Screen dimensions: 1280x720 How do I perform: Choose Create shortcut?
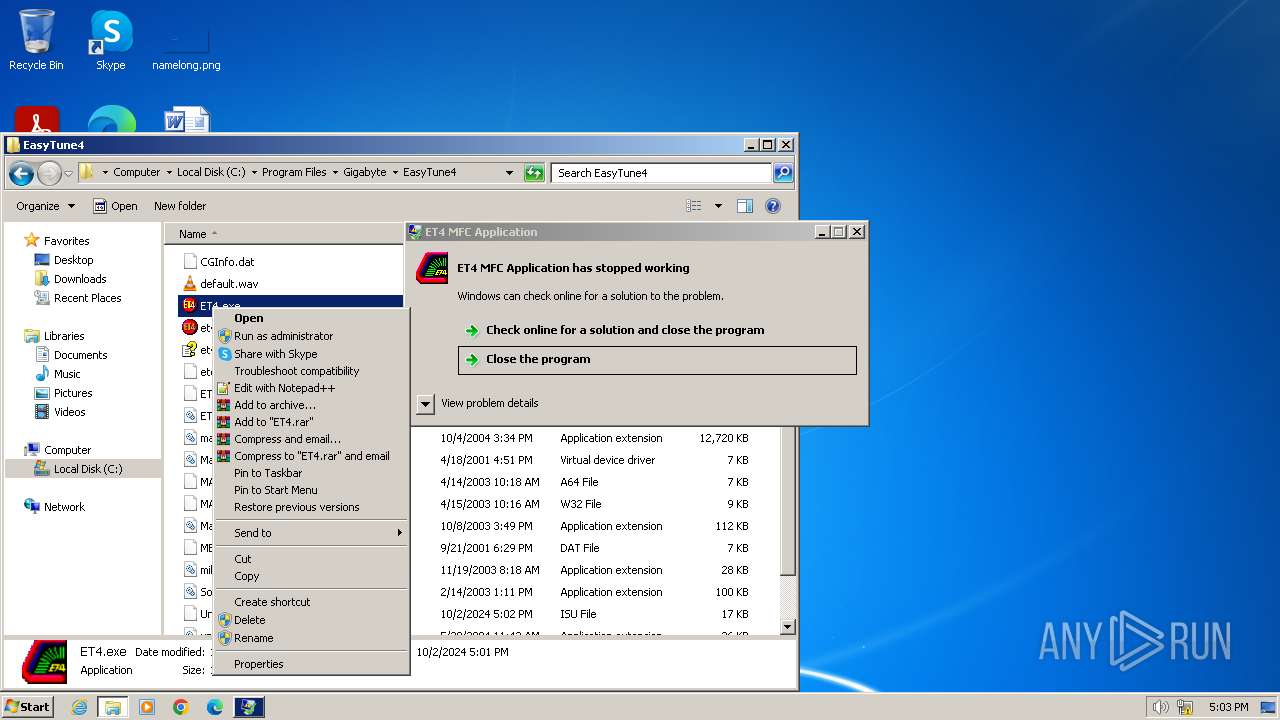pyautogui.click(x=311, y=602)
